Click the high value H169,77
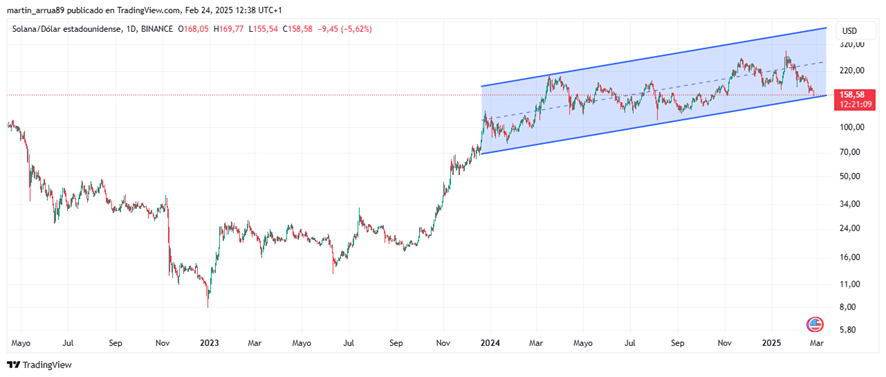 coord(228,29)
